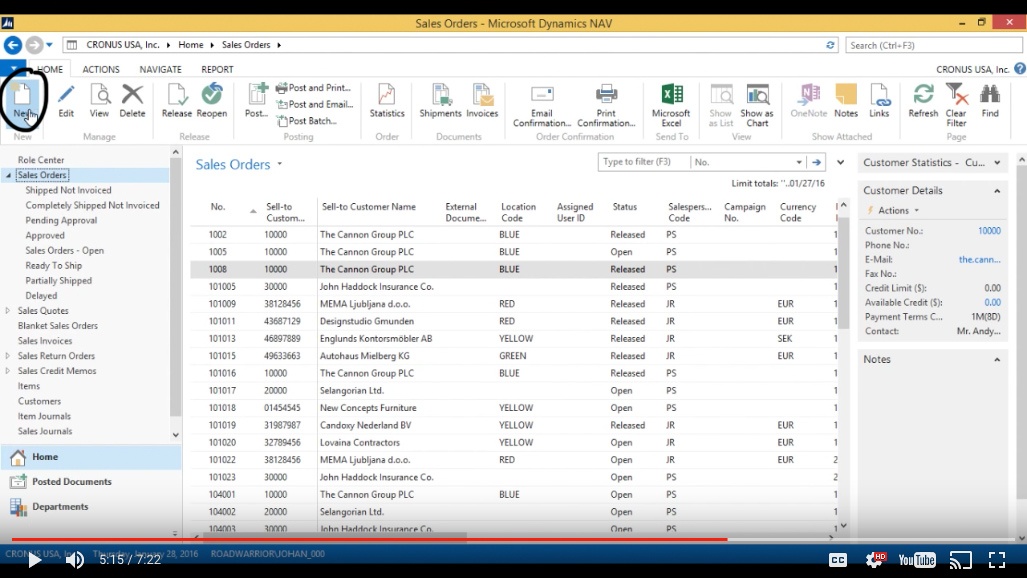Expand the Sales Quotes tree node
Viewport: 1027px width, 578px height.
coord(8,310)
